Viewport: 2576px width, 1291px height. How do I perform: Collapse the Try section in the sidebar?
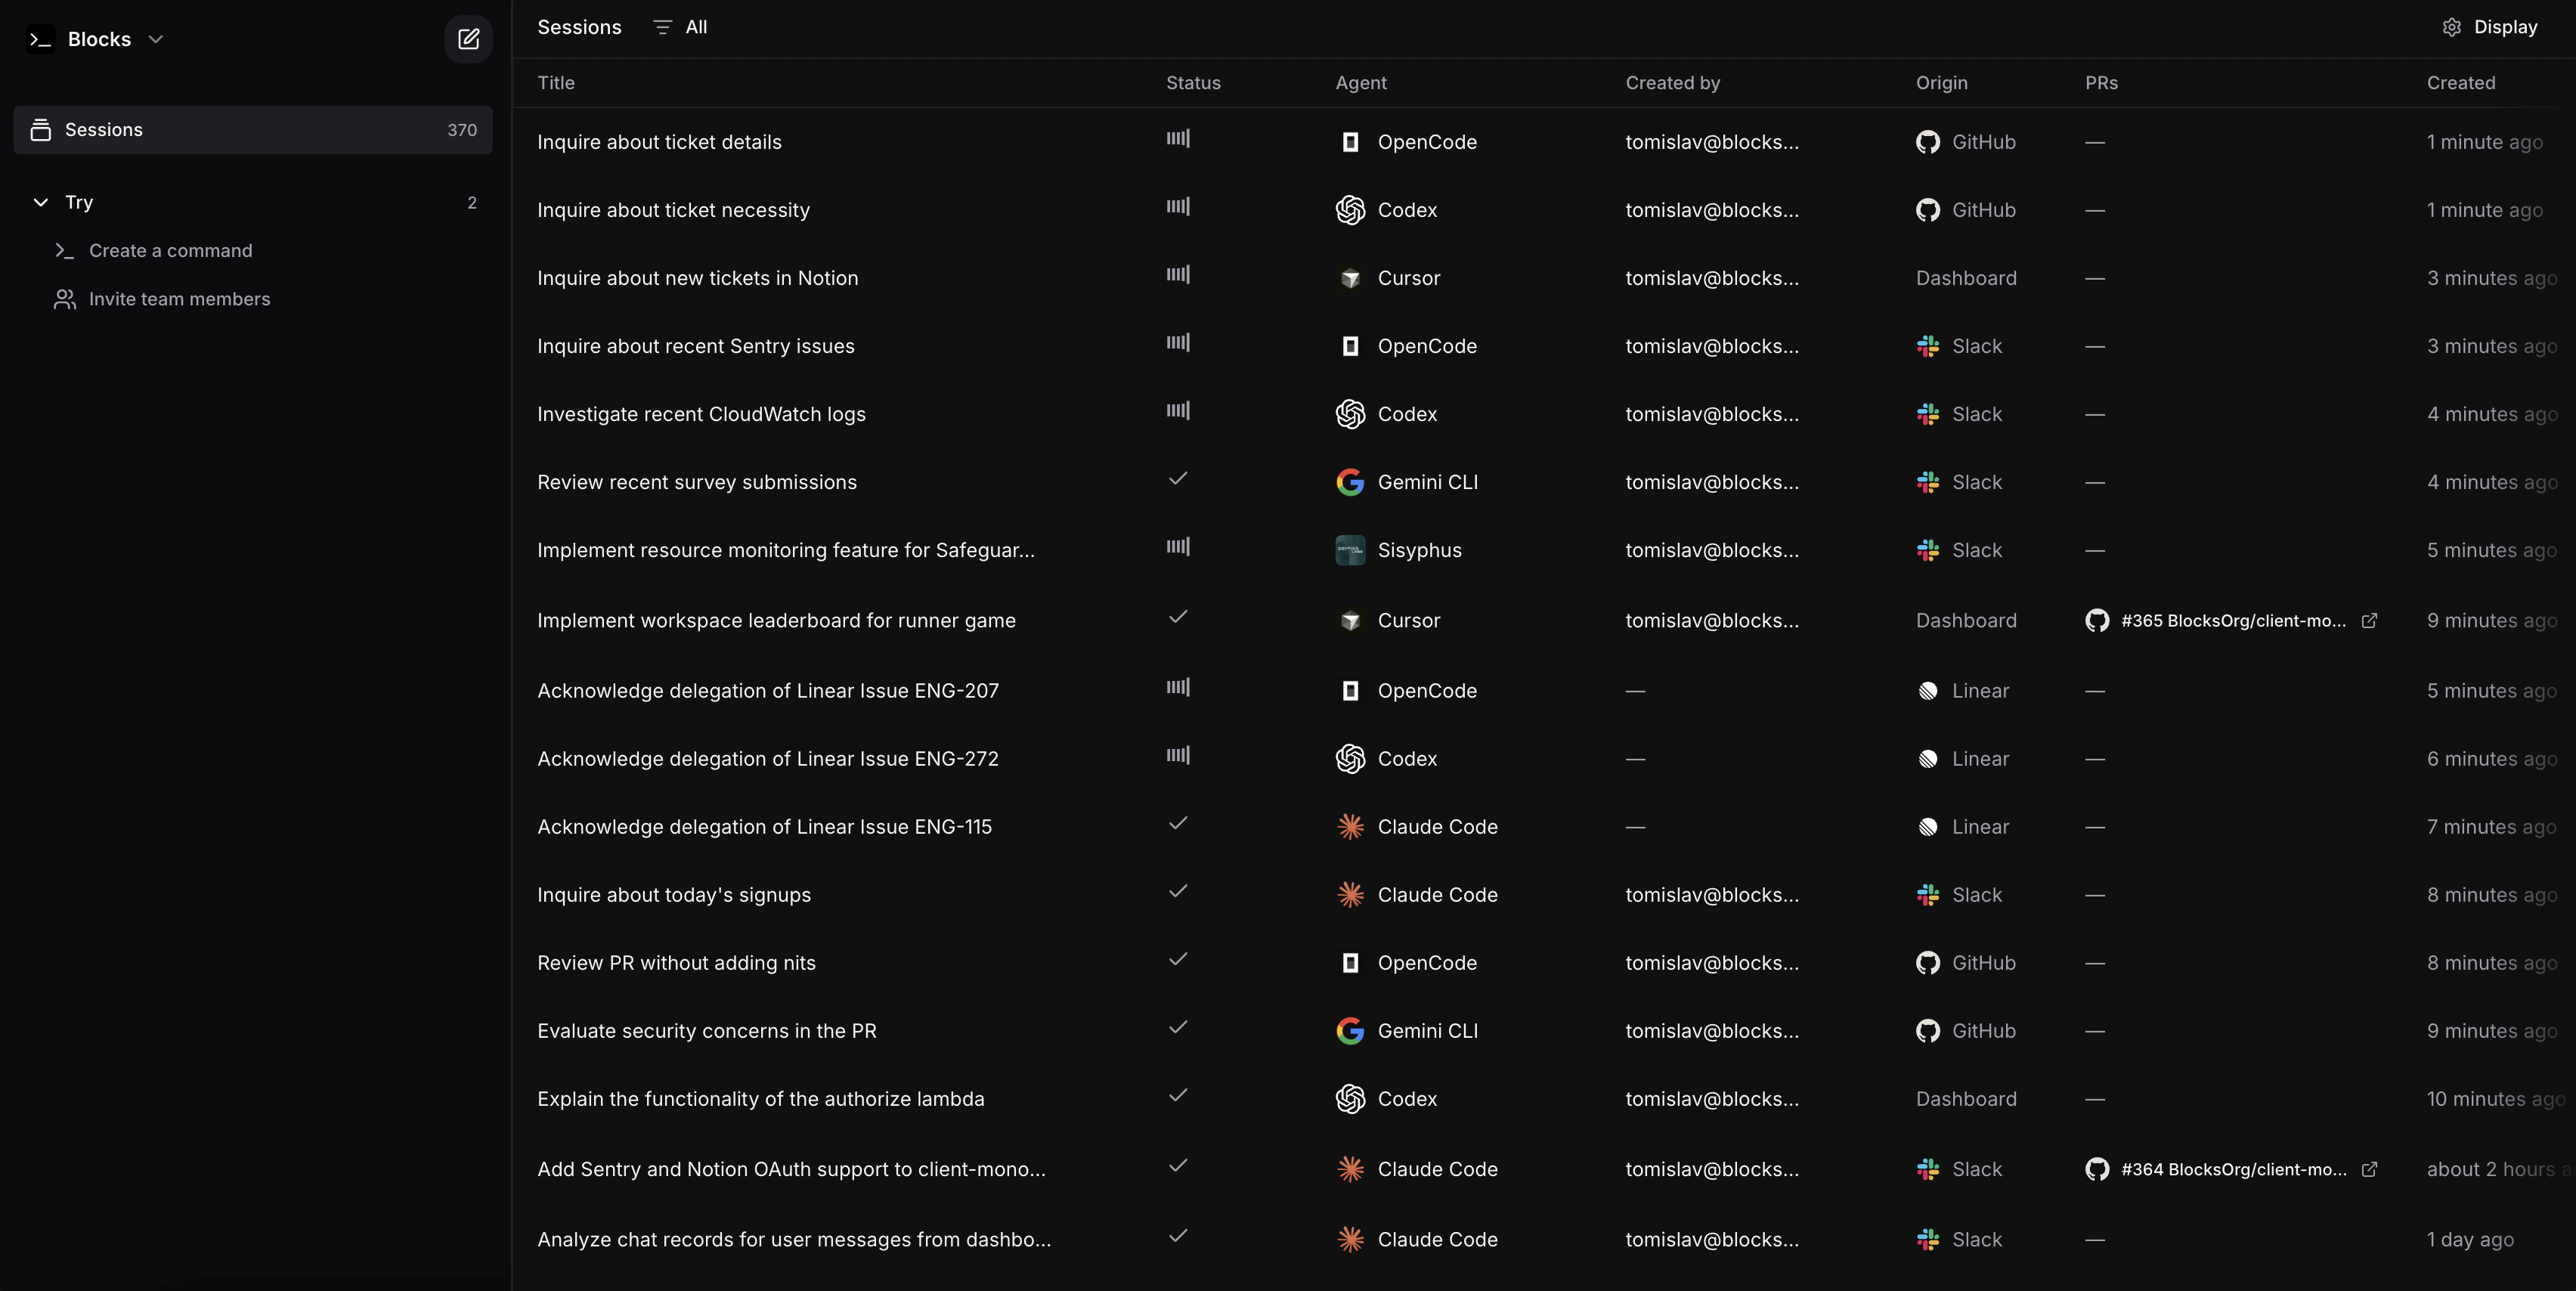[x=40, y=202]
